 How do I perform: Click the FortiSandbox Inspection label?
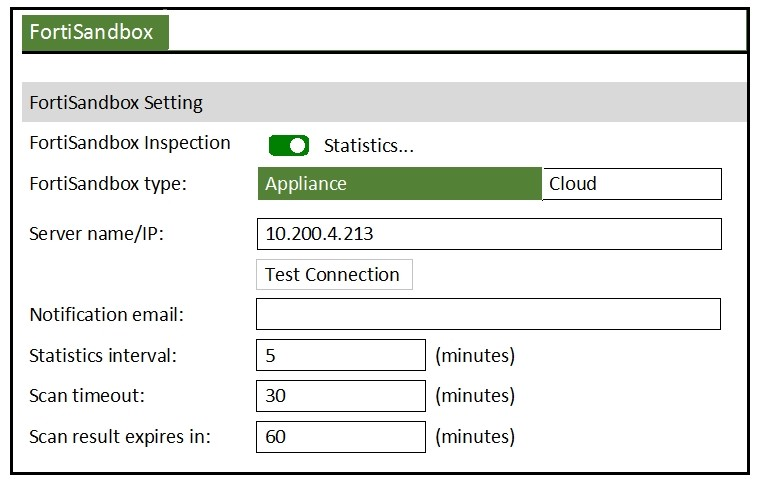click(x=130, y=143)
